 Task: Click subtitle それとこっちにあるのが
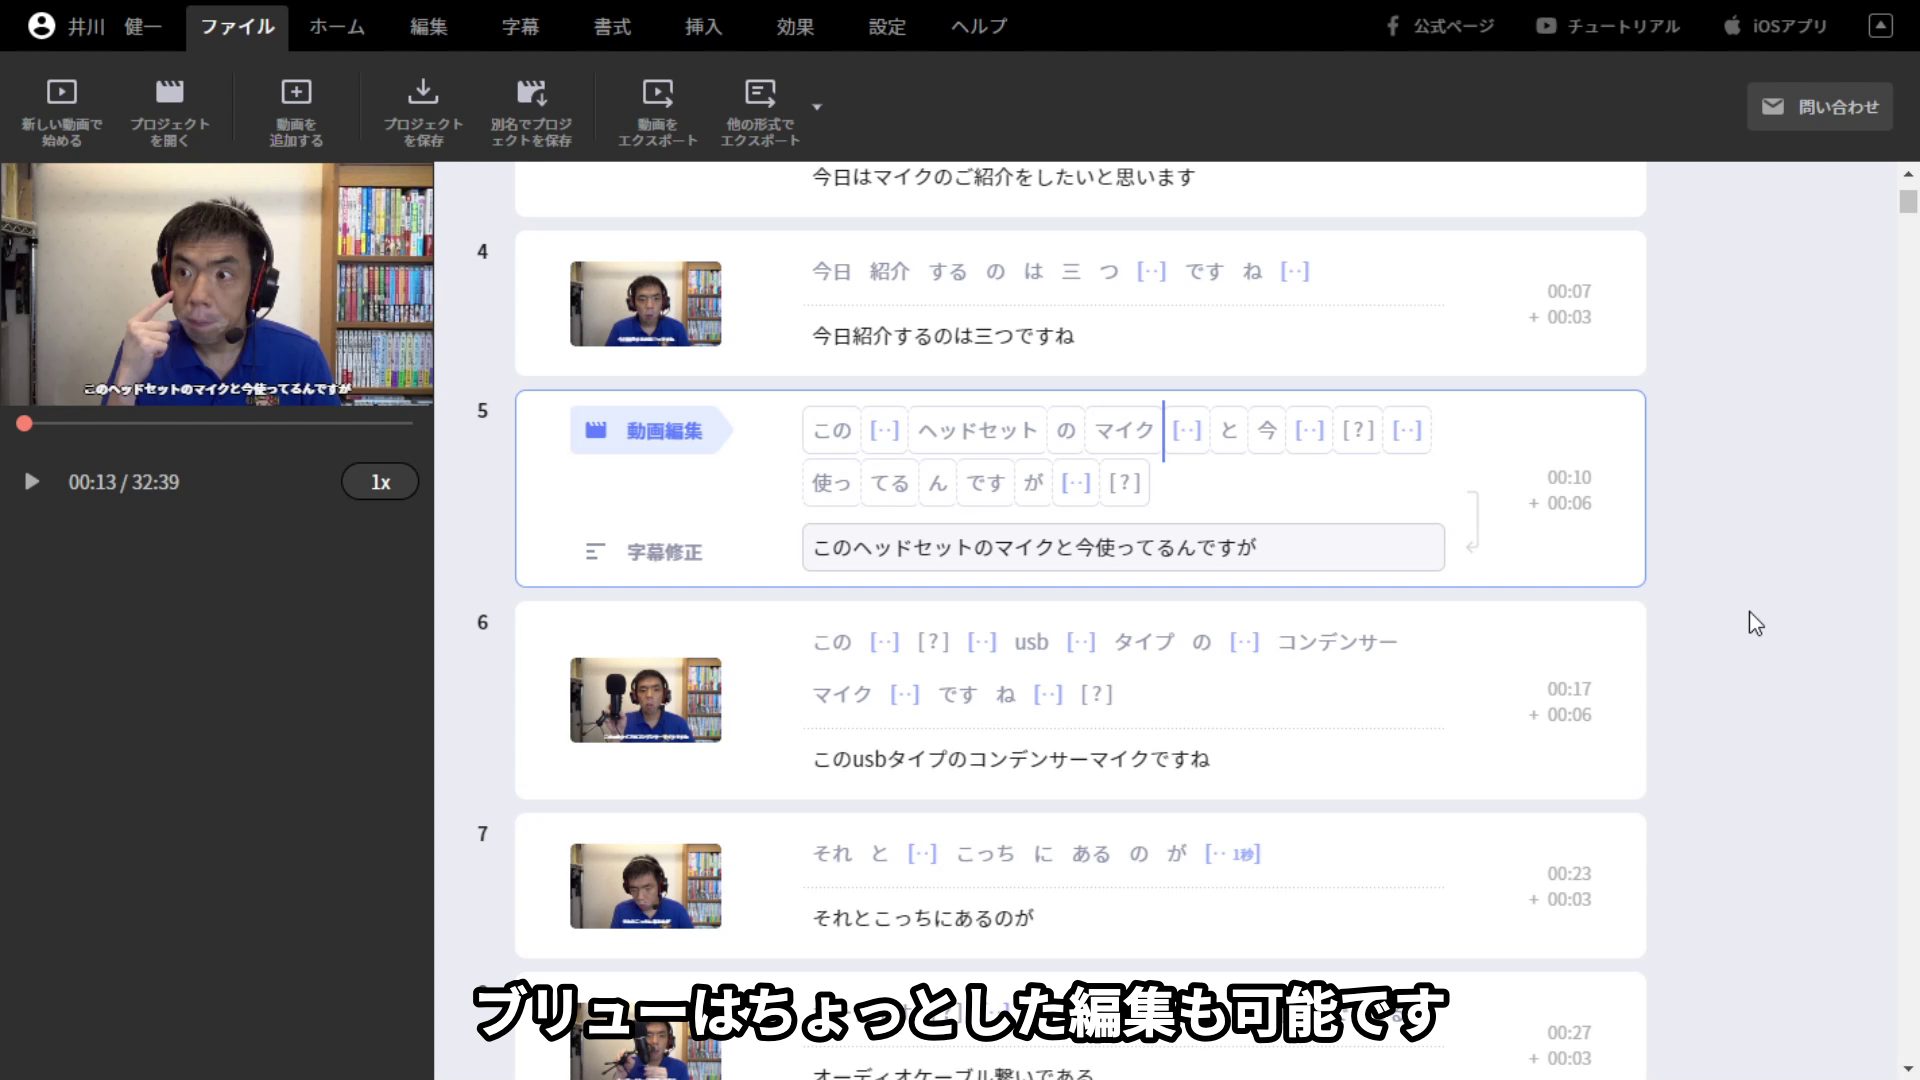pyautogui.click(x=923, y=918)
